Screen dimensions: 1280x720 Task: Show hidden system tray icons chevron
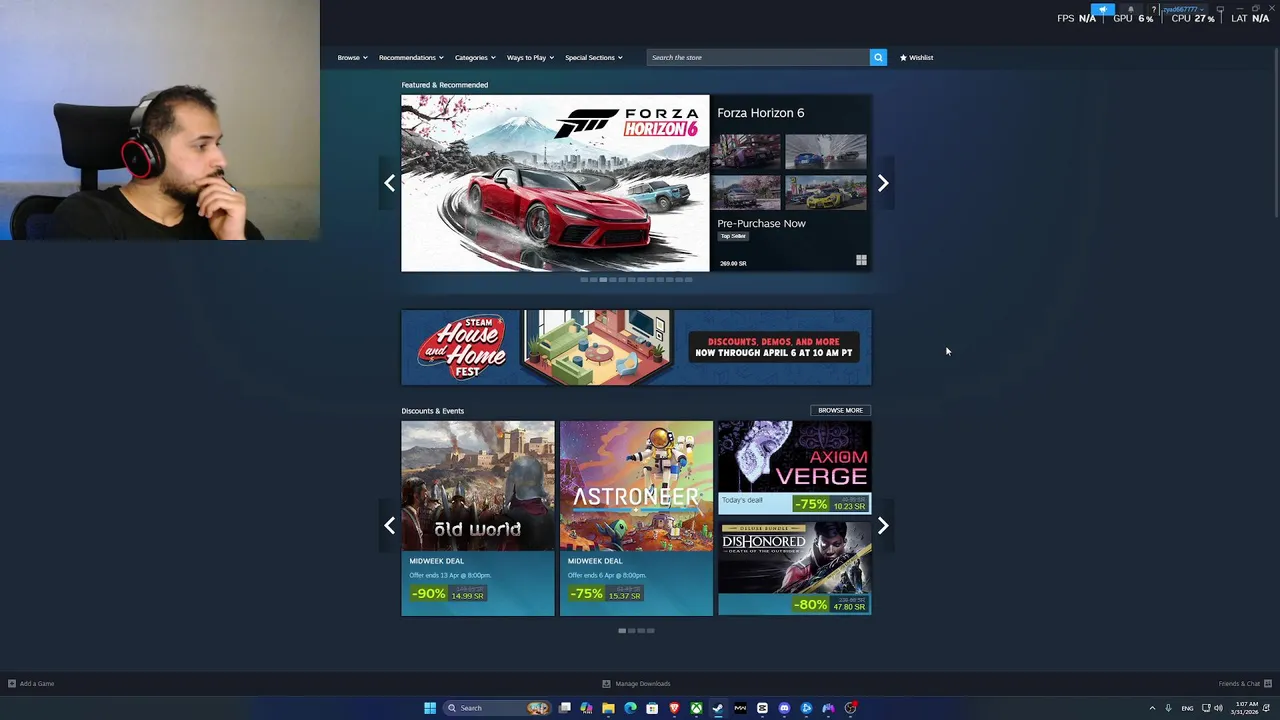1152,708
